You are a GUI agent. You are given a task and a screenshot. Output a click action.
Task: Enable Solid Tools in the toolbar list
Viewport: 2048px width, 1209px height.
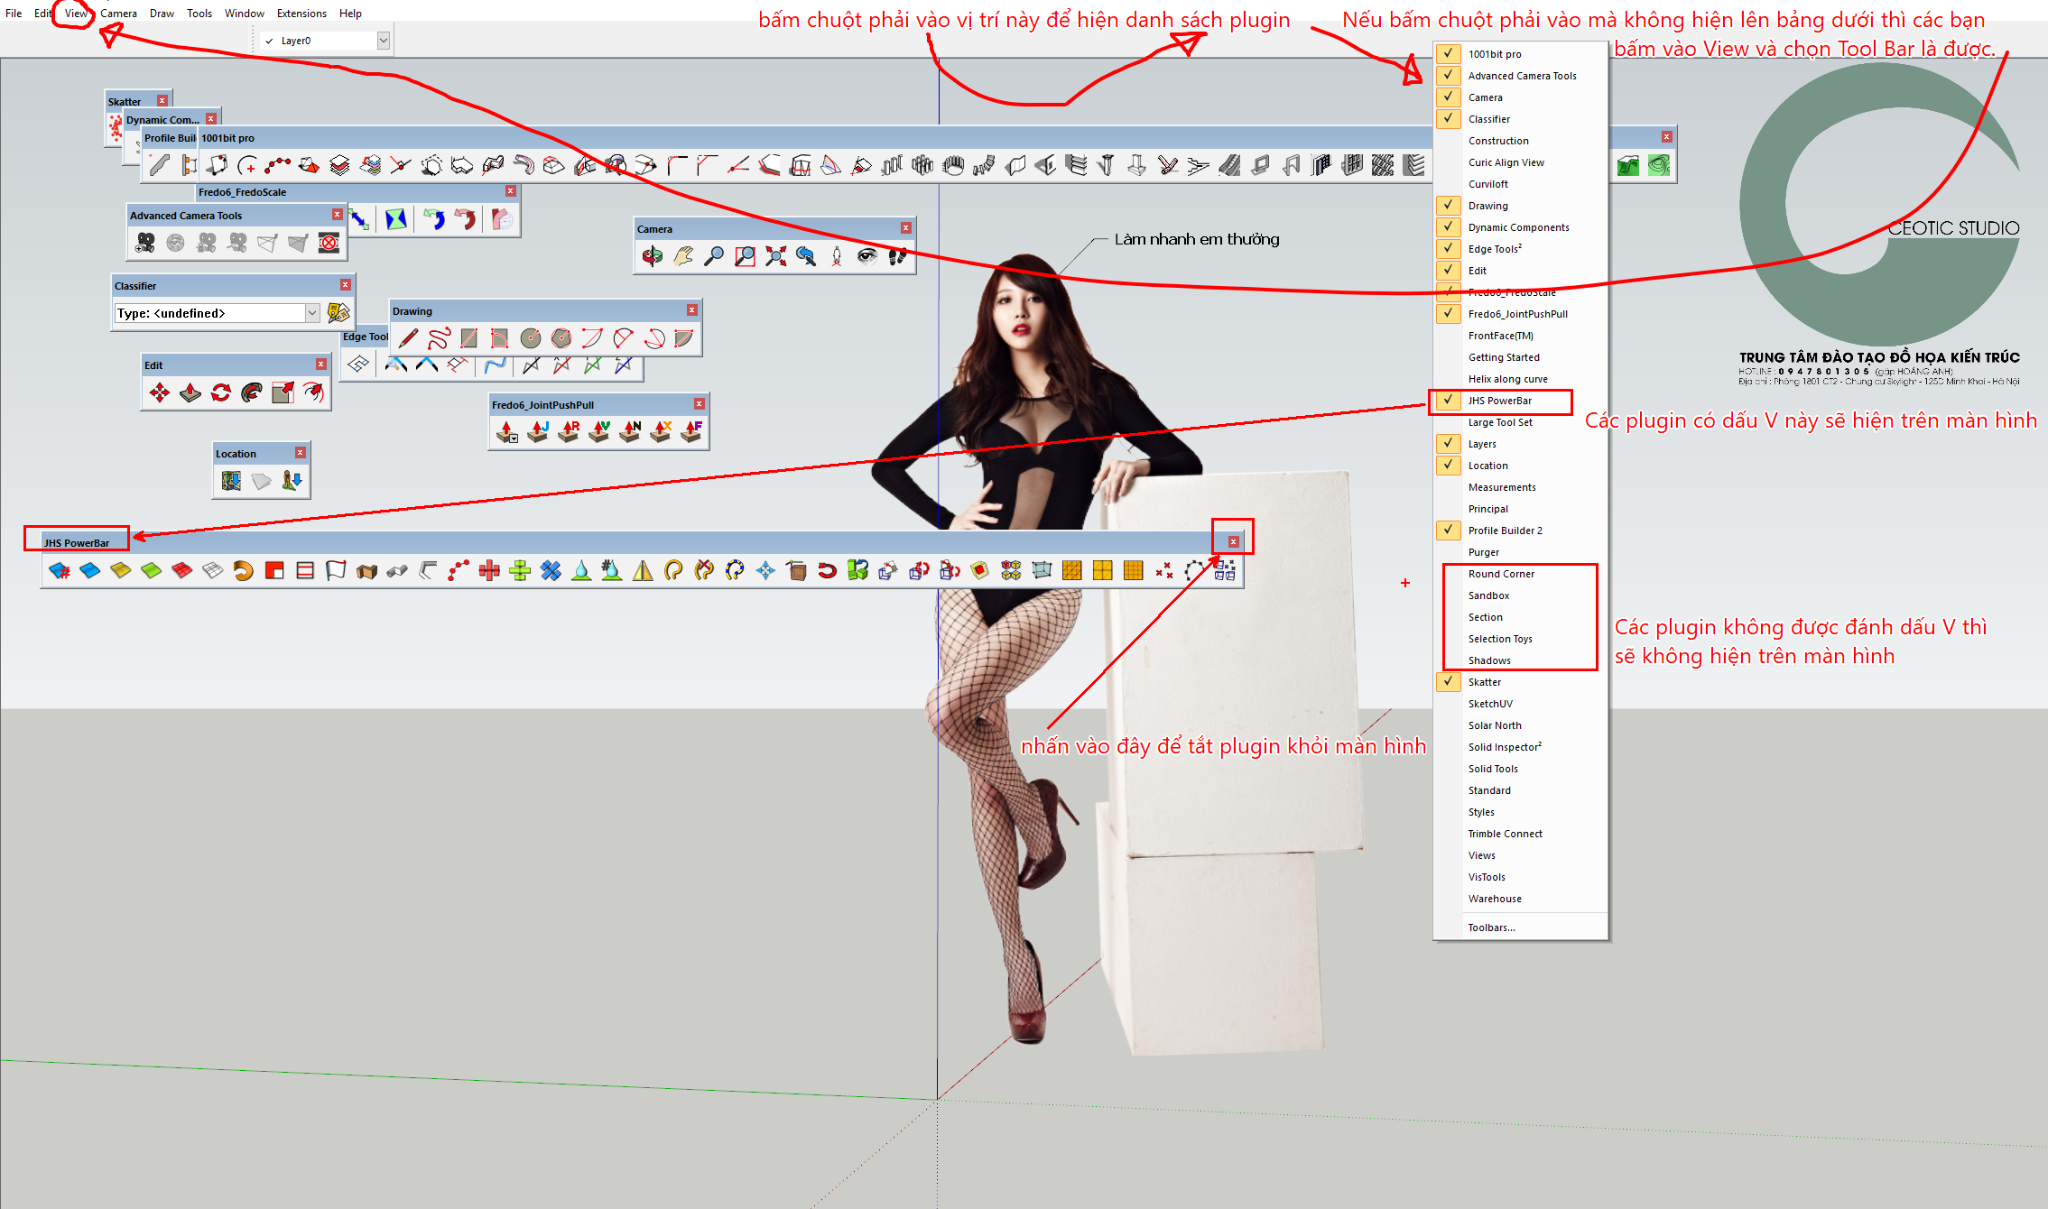pyautogui.click(x=1520, y=769)
